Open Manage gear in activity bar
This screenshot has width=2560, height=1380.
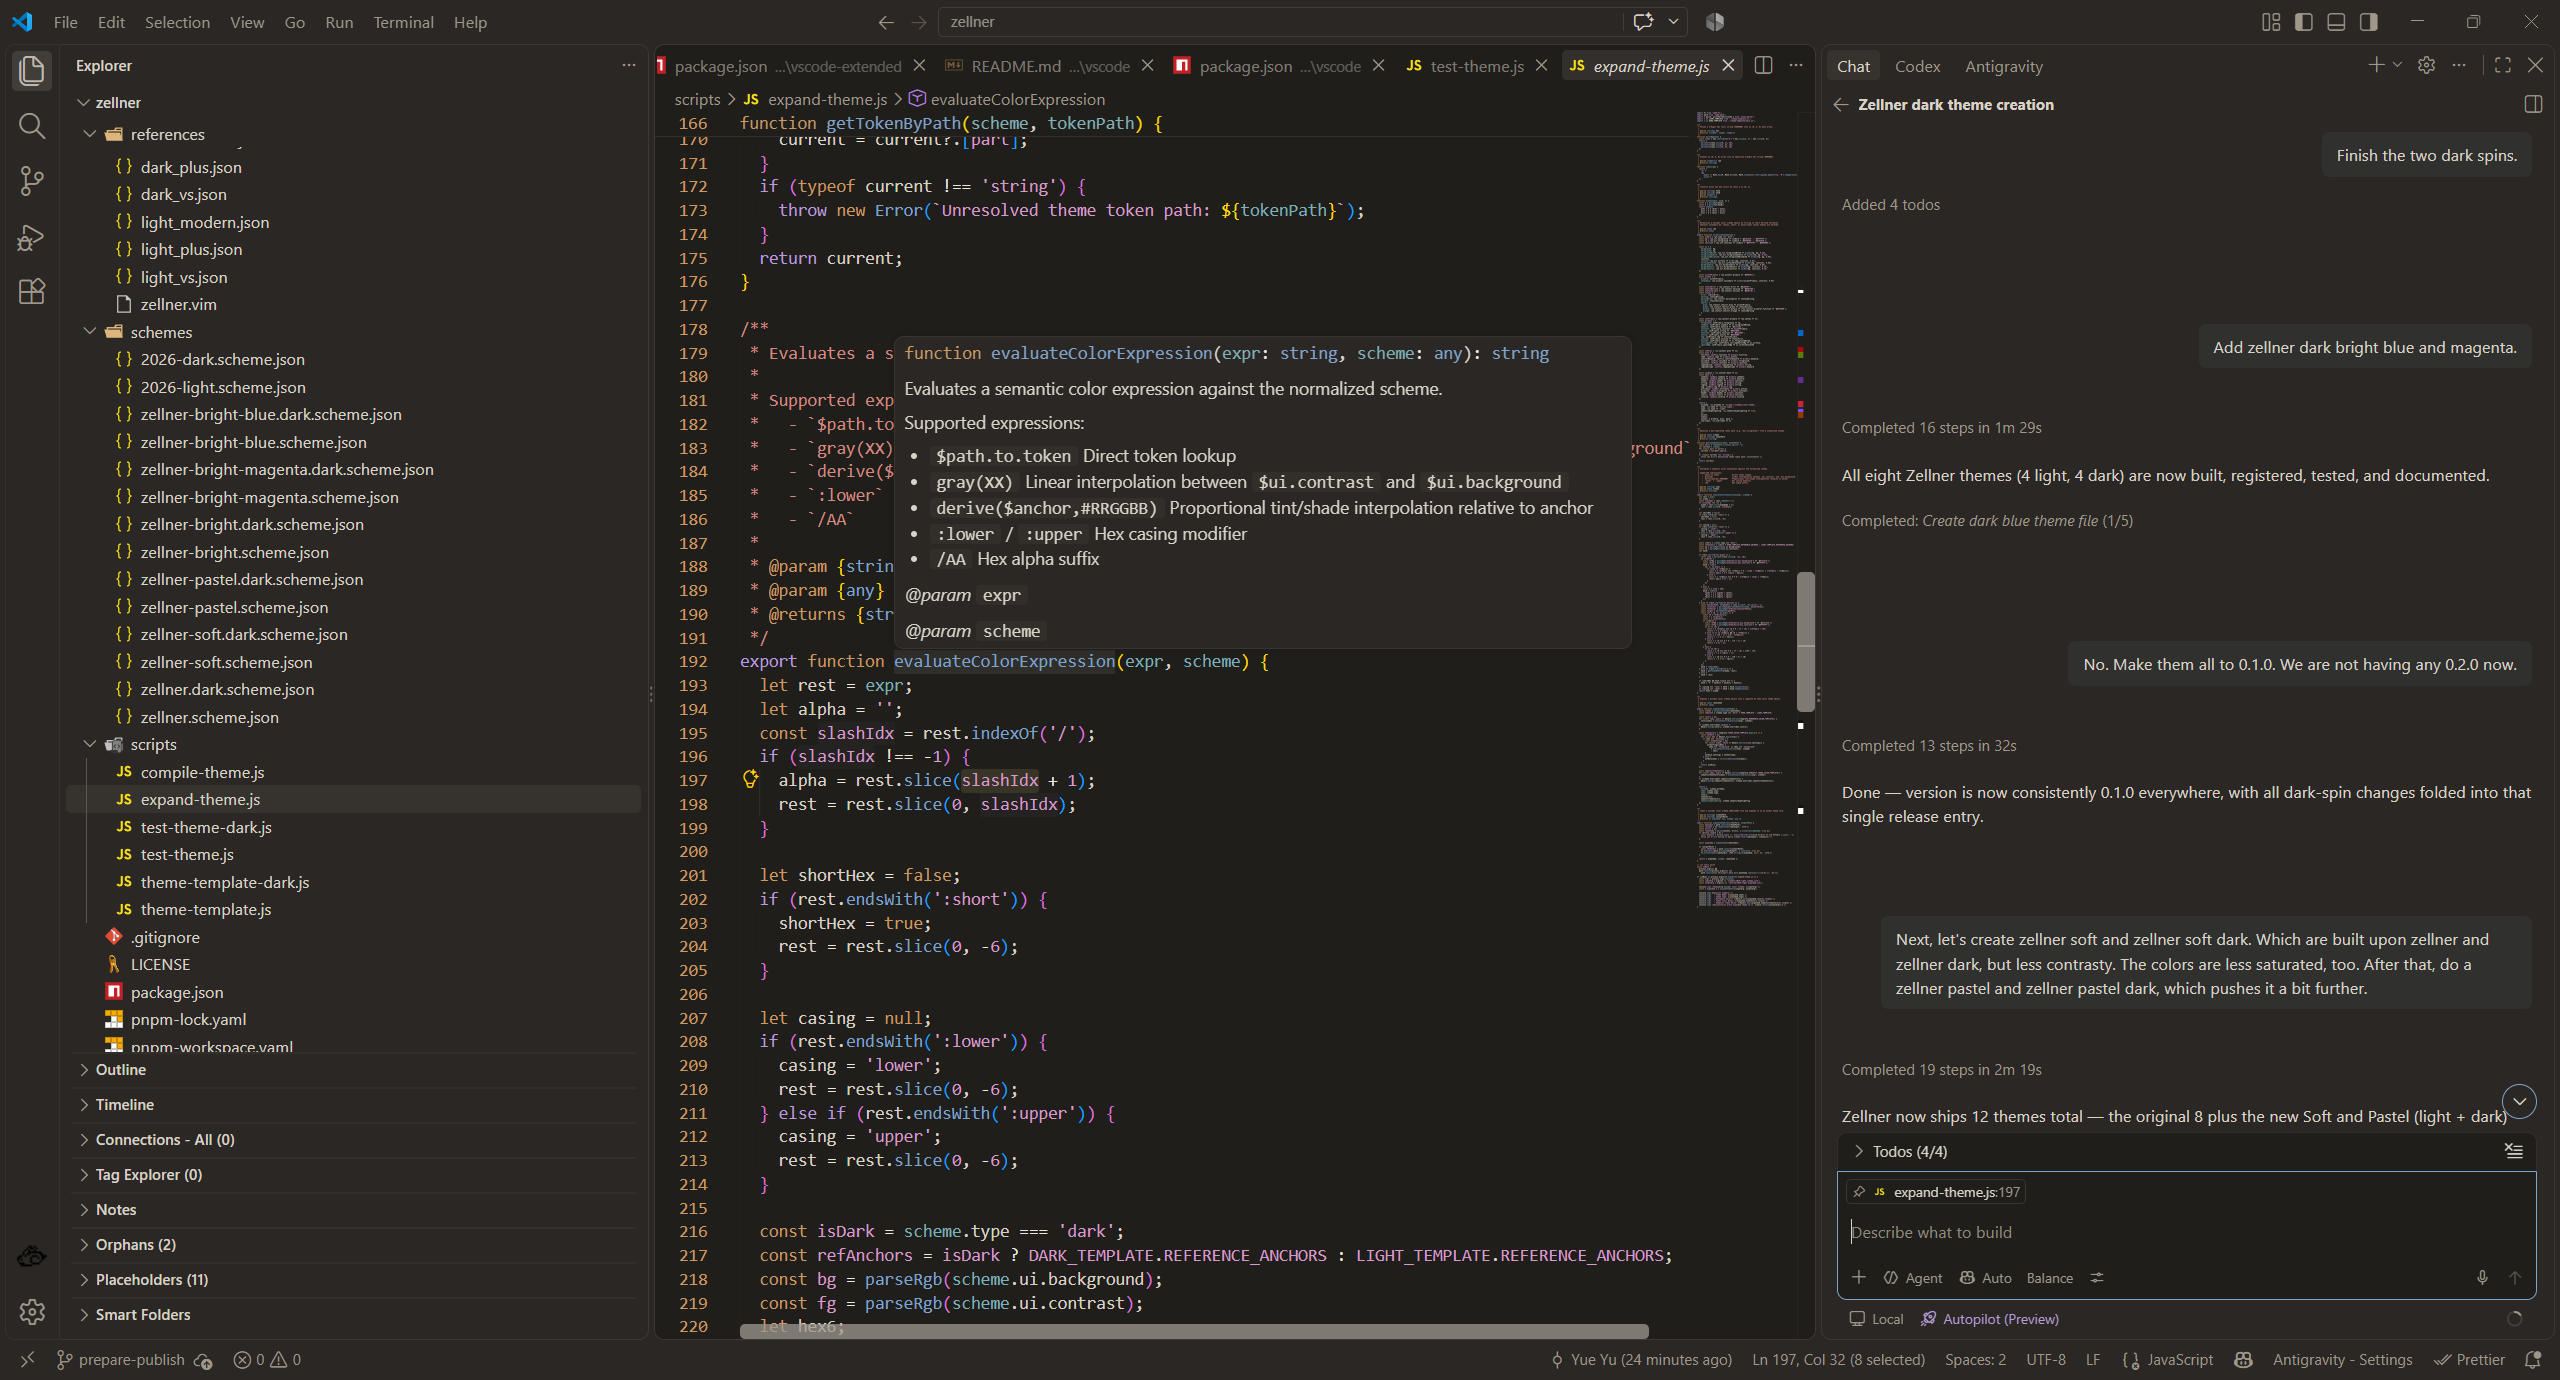pyautogui.click(x=32, y=1312)
